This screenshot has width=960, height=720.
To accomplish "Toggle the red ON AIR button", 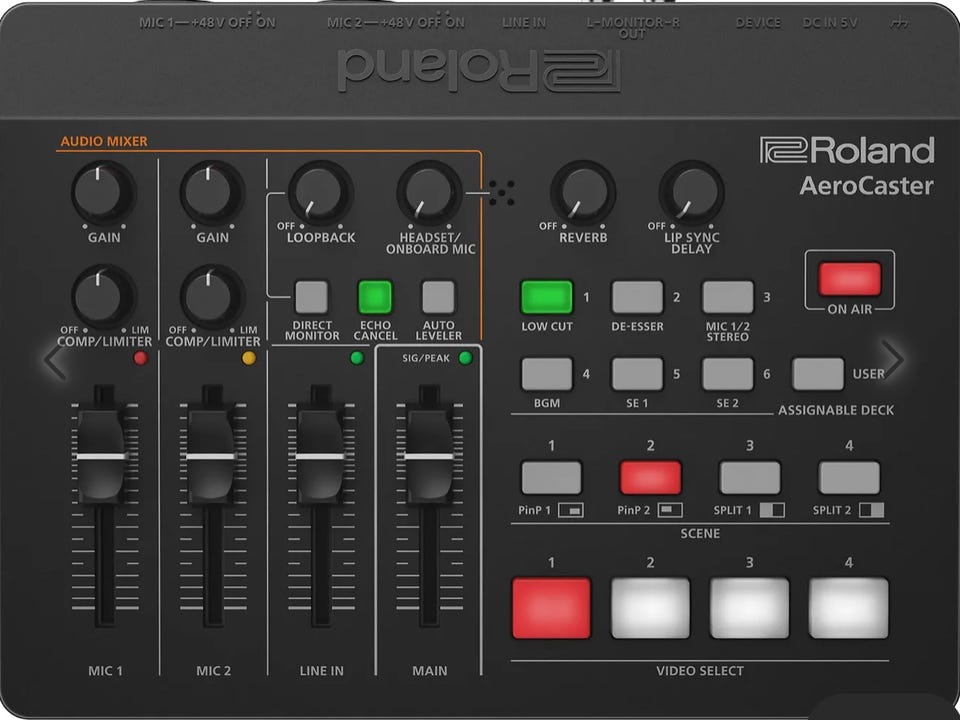I will pos(850,279).
